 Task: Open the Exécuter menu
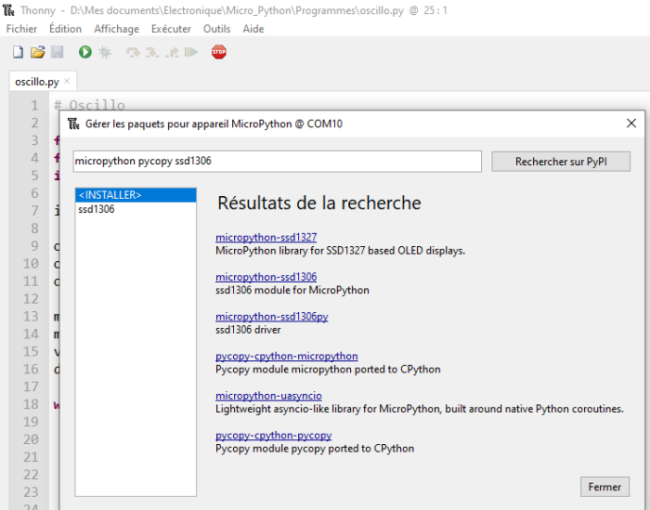(171, 29)
